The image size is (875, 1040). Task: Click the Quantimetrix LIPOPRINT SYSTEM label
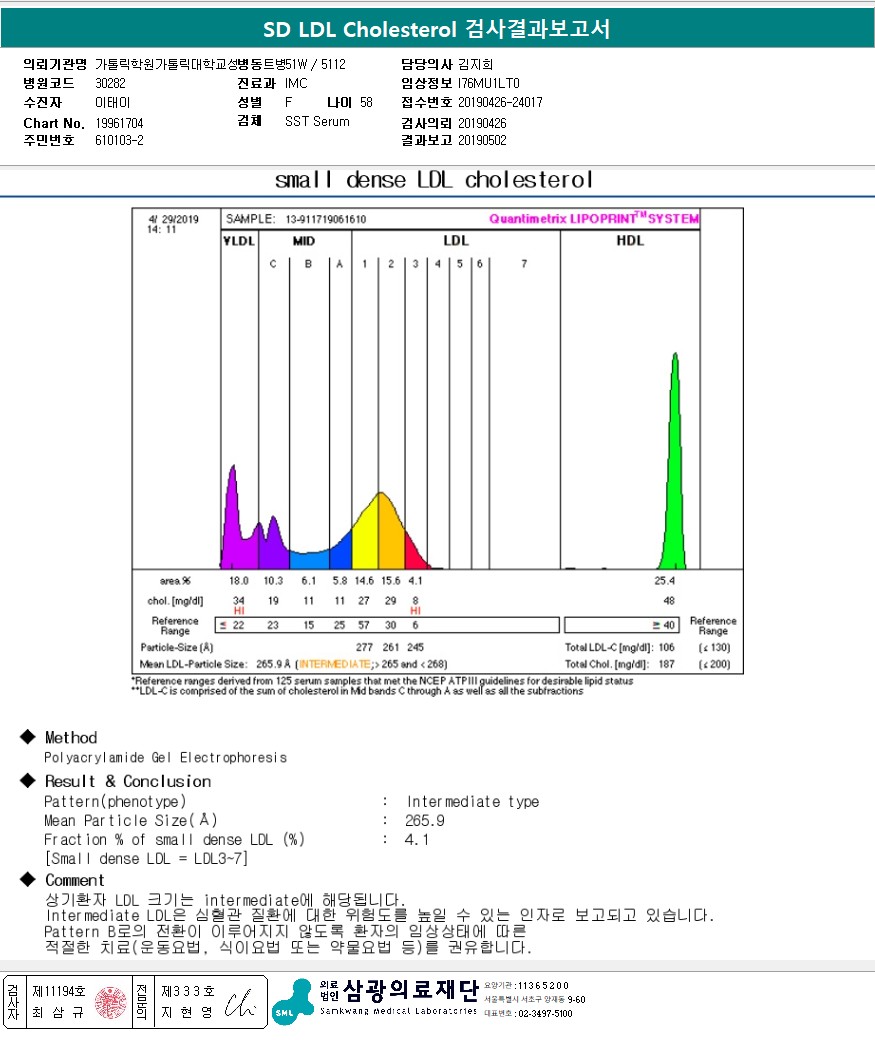[x=594, y=219]
